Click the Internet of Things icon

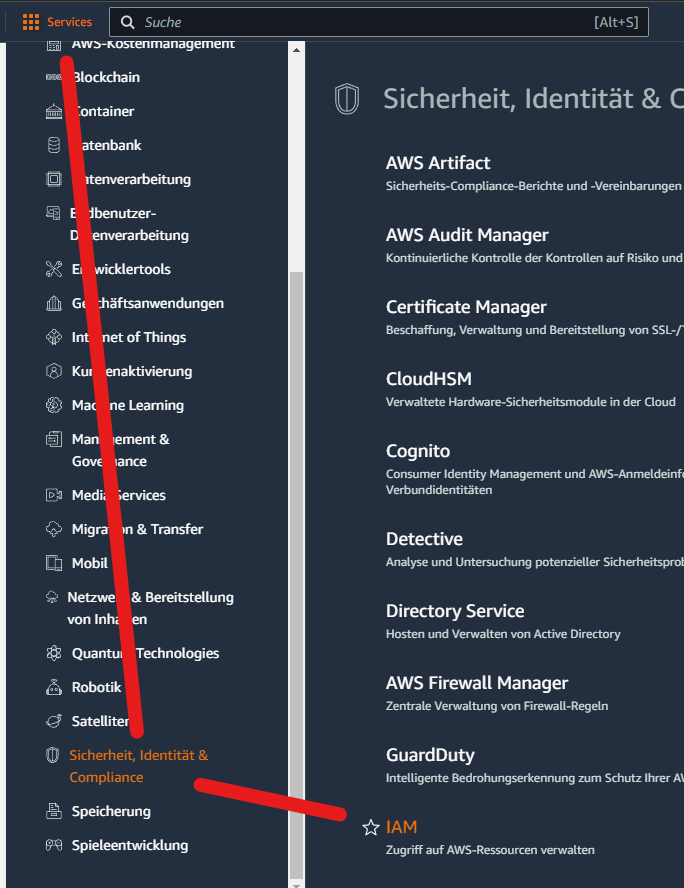54,337
